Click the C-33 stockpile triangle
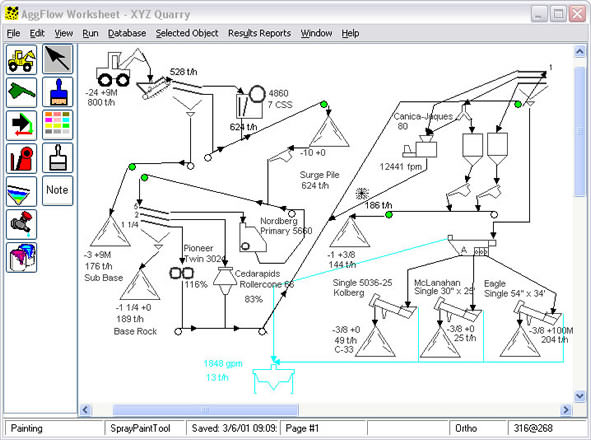The width and height of the screenshot is (591, 440). point(375,341)
